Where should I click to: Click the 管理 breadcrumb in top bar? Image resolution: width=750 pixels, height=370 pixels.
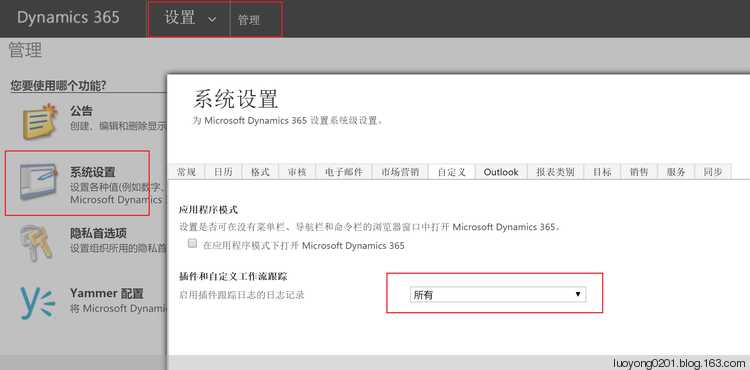pyautogui.click(x=249, y=20)
